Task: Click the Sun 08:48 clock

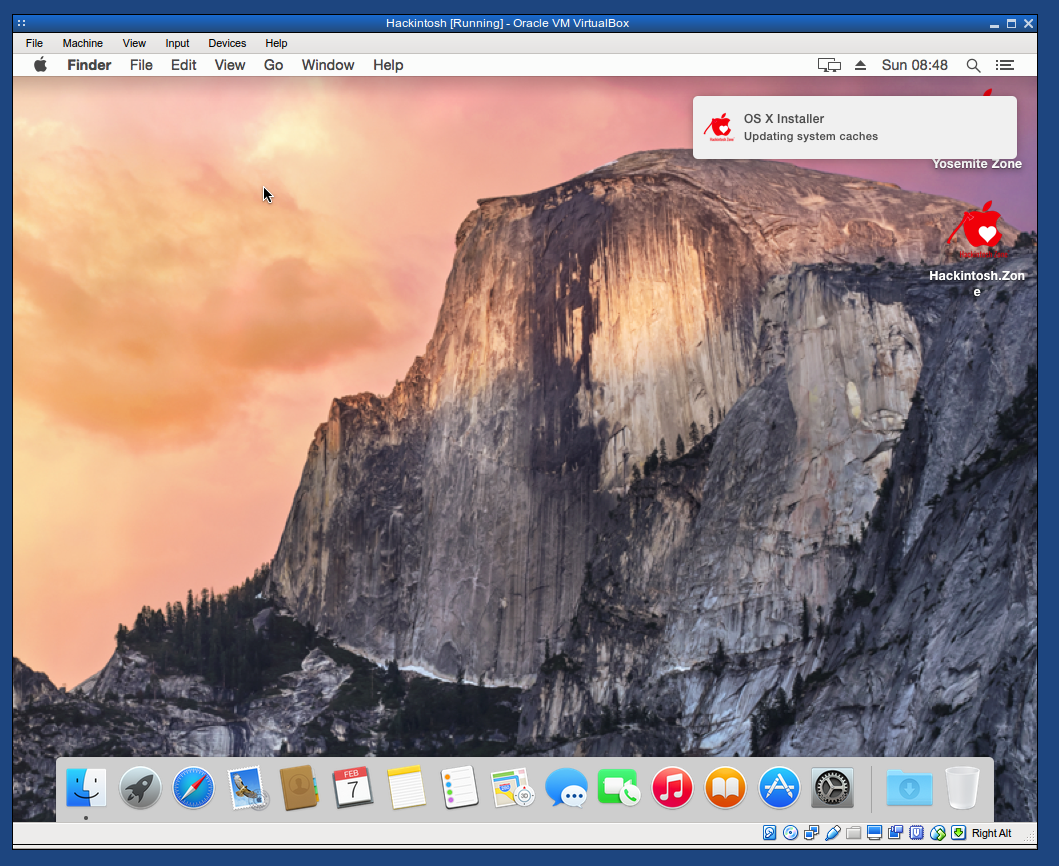Action: pos(914,65)
